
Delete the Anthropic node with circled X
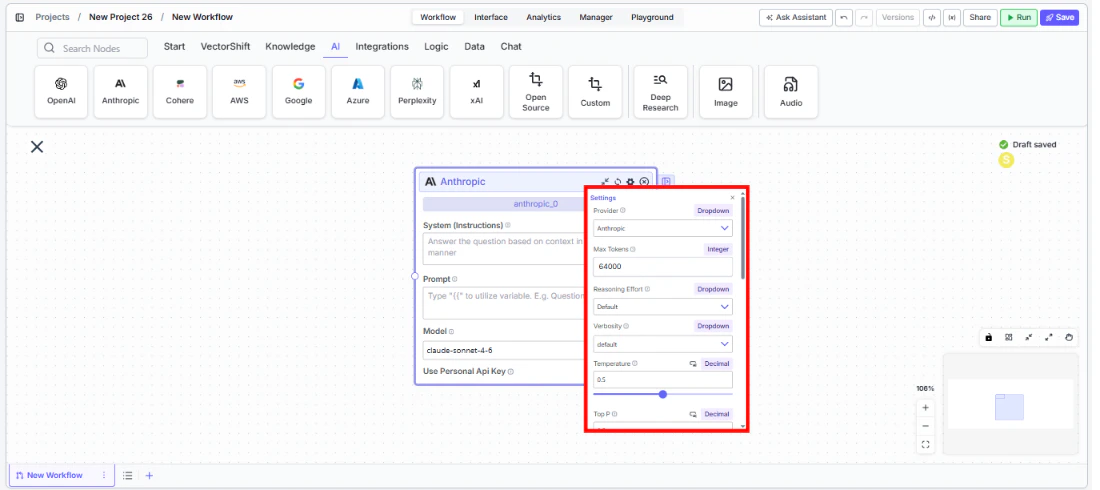point(644,182)
